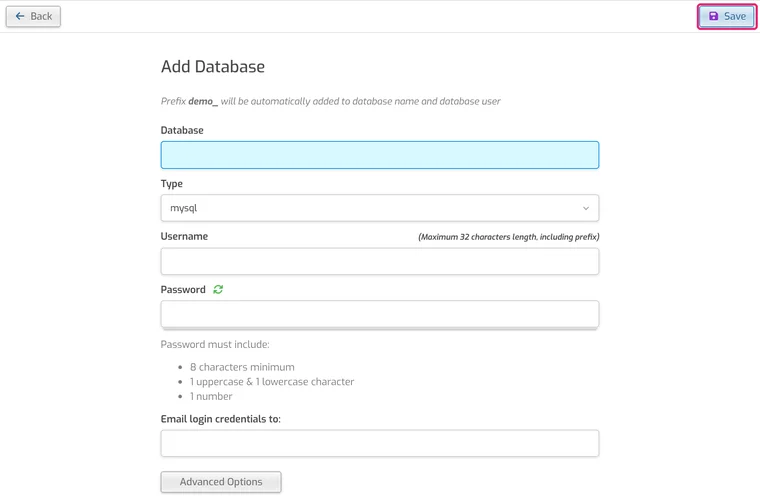The width and height of the screenshot is (760, 497).
Task: Click the Maximum 32 characters length note
Action: tap(508, 237)
